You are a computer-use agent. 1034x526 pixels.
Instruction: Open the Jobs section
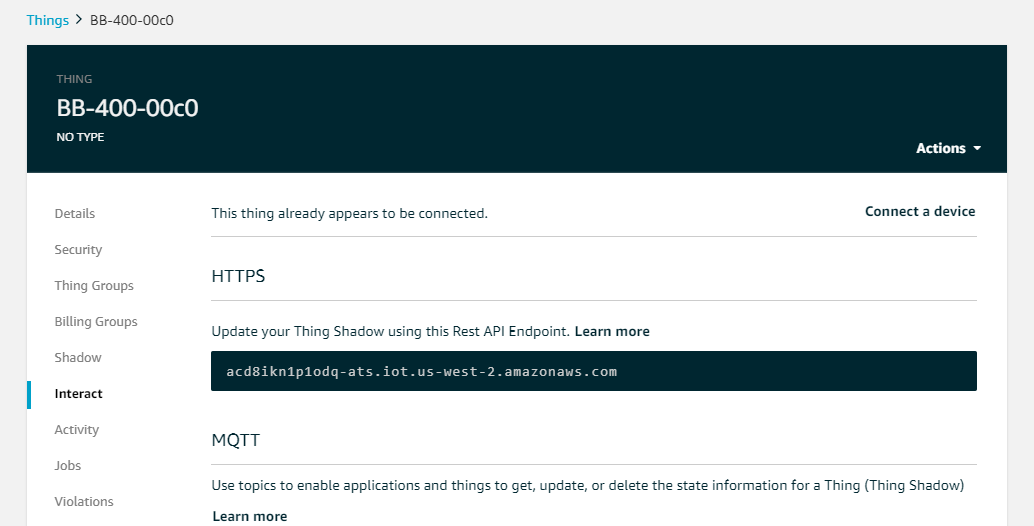click(x=67, y=465)
